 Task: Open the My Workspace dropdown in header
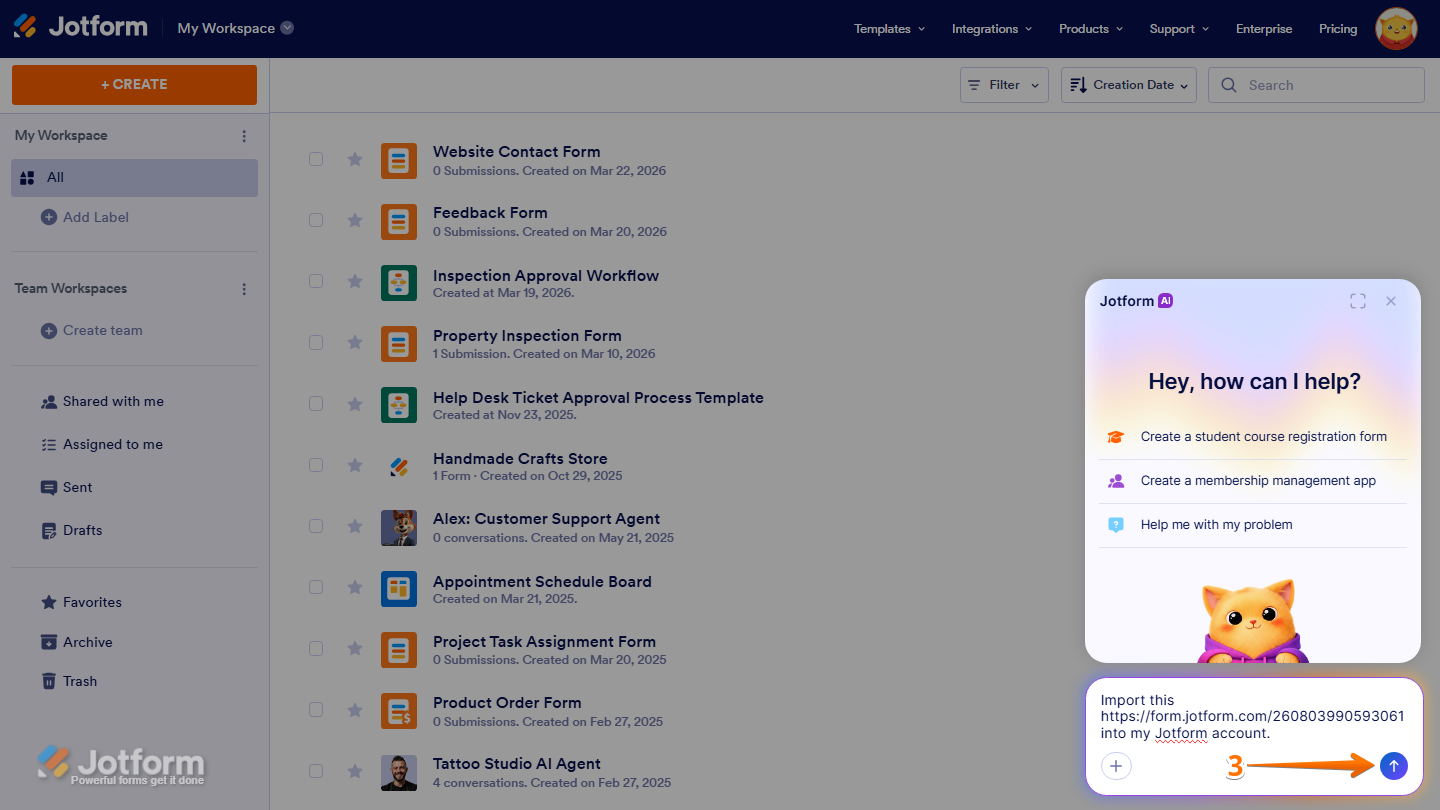pos(236,28)
